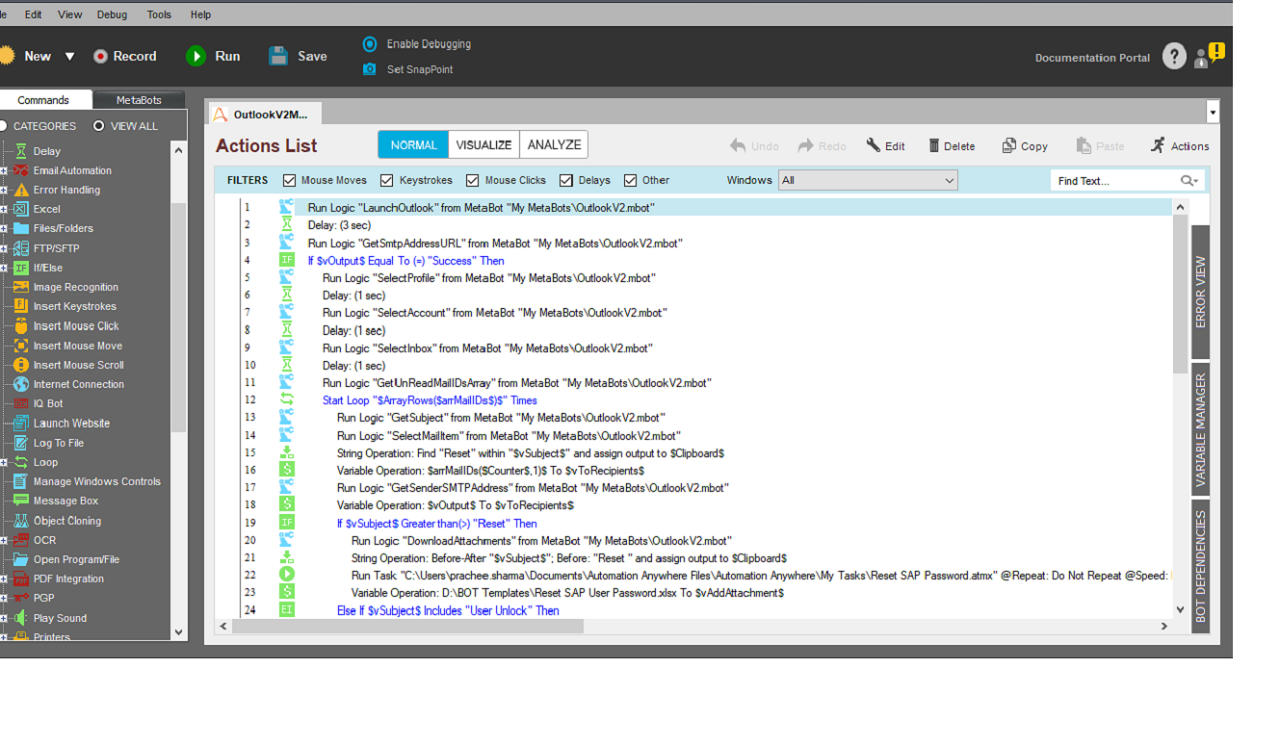
Task: Switch to VISUALIZE view
Action: [484, 145]
